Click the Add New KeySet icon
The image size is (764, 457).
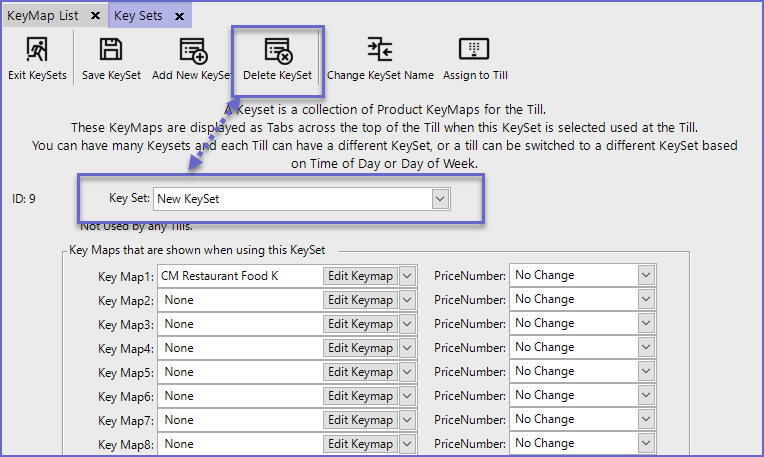pos(192,50)
